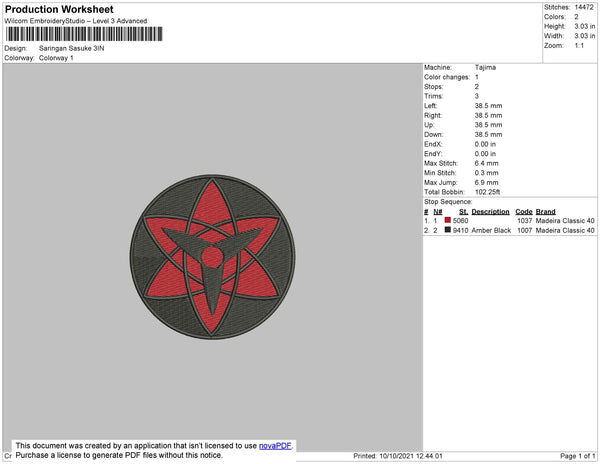Click 'Wilcom EmbroideryStudio – Level 3 Advanced' text
This screenshot has width=600, height=464.
[x=76, y=21]
